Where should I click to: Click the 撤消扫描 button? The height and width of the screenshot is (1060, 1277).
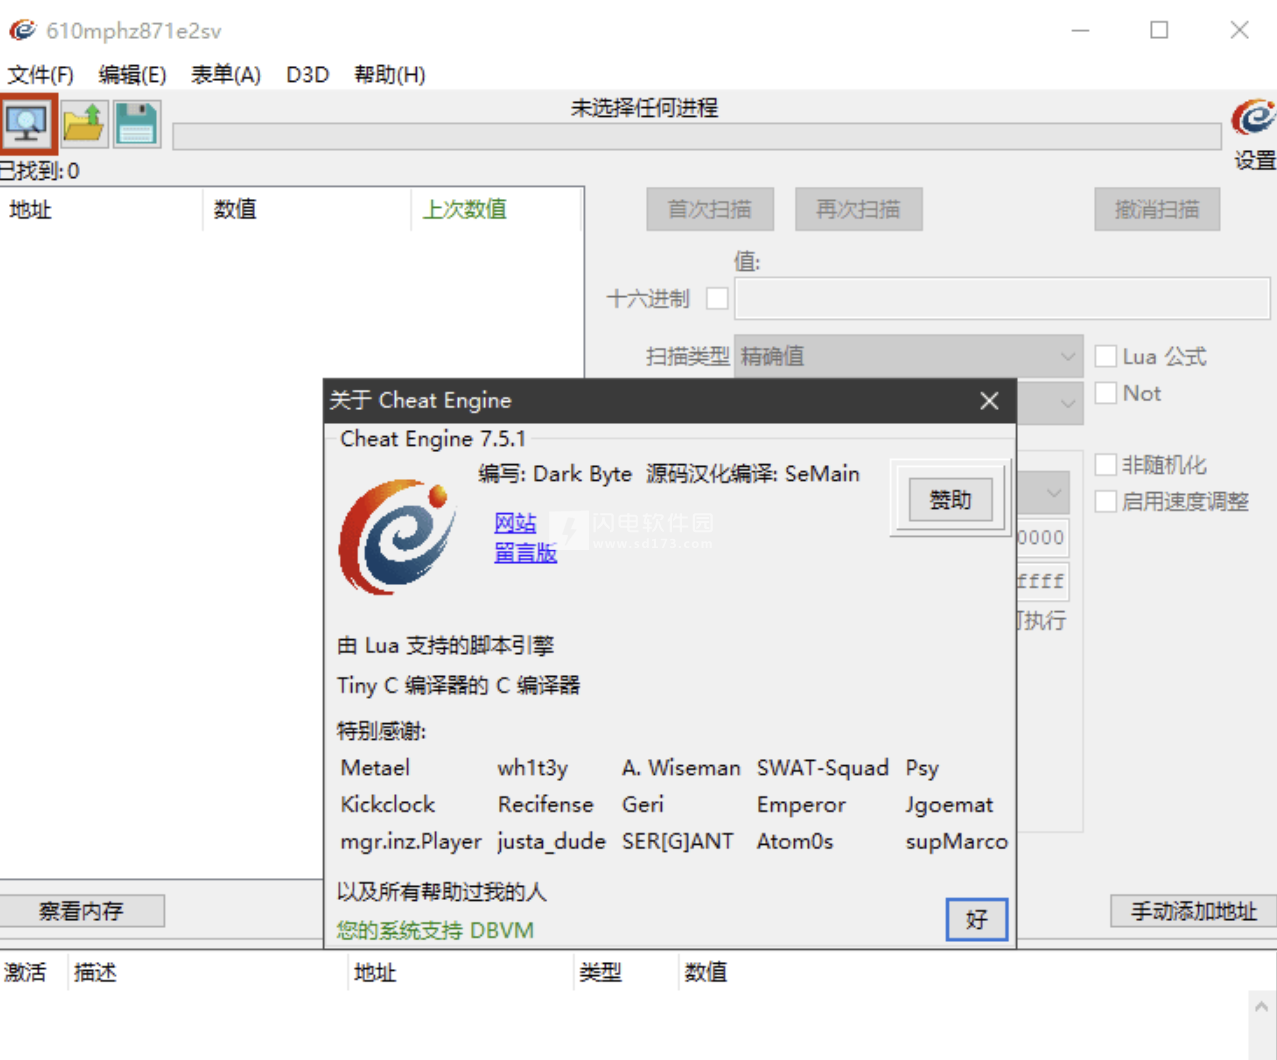click(x=1157, y=209)
